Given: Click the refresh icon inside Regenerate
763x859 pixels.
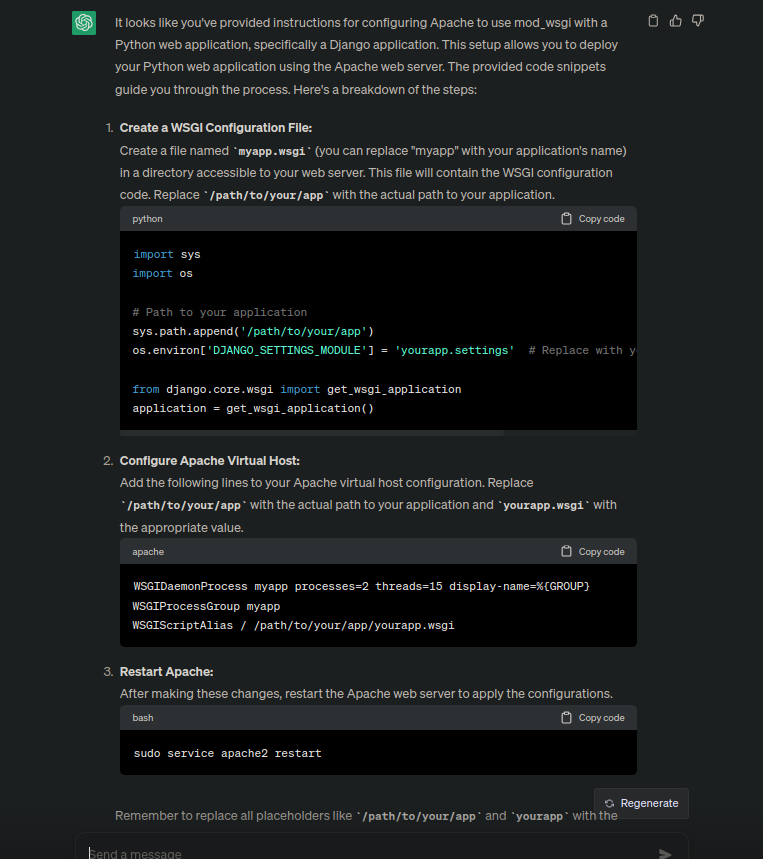Looking at the screenshot, I should click(x=610, y=803).
